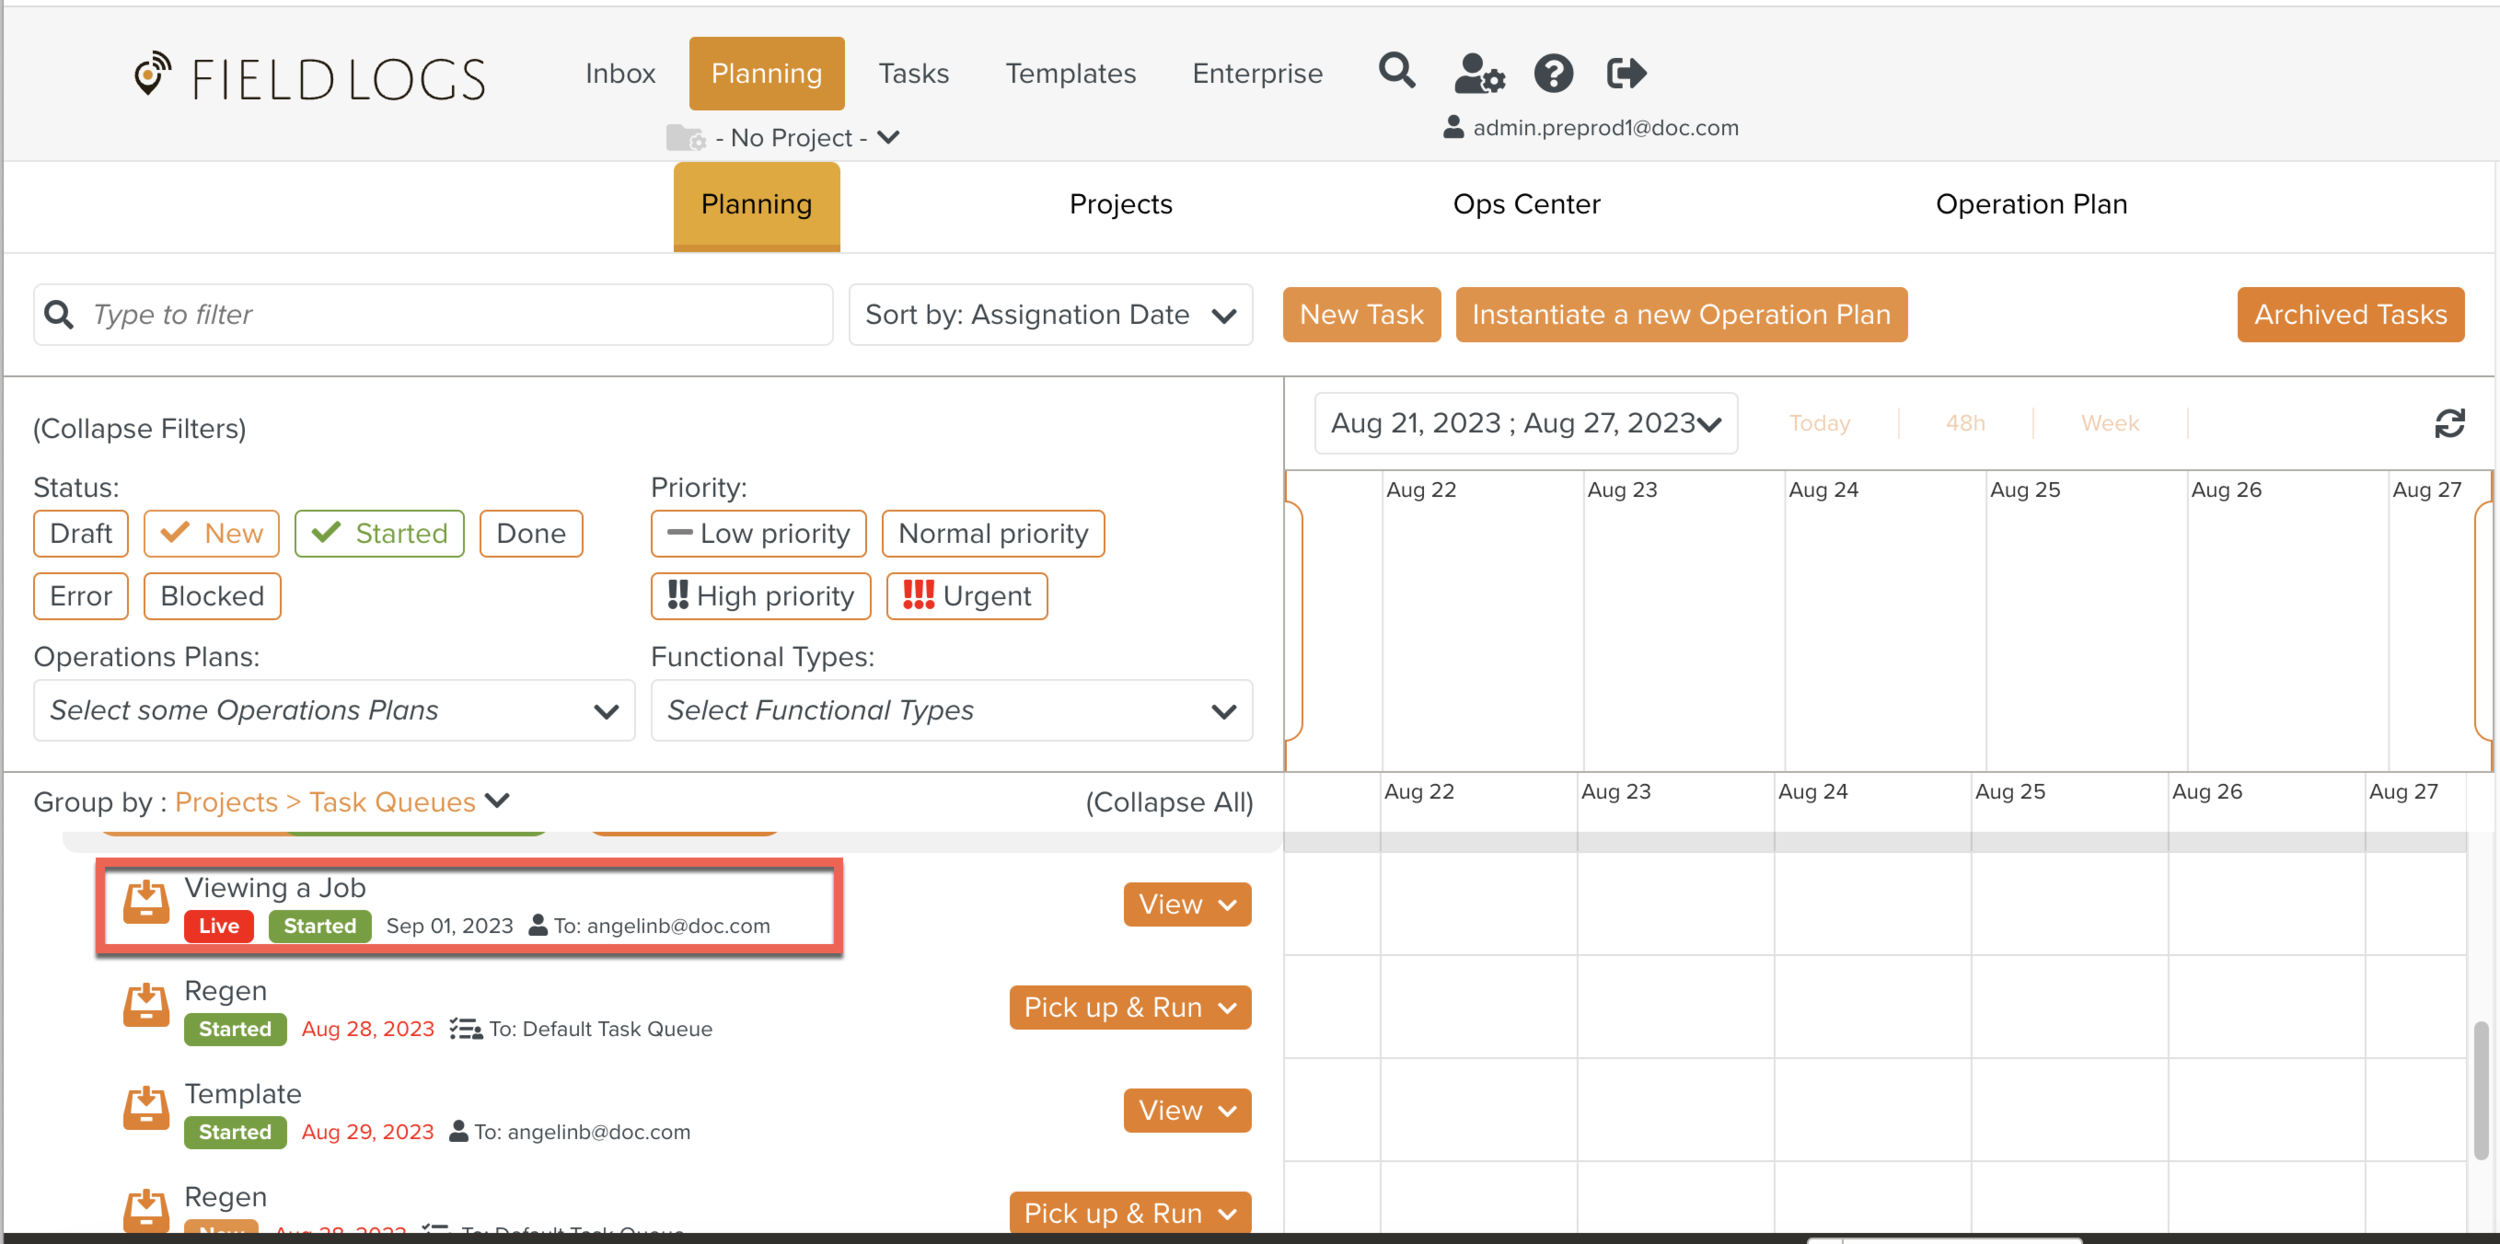Viewport: 2500px width, 1244px height.
Task: Click the help question mark icon
Action: coord(1553,74)
